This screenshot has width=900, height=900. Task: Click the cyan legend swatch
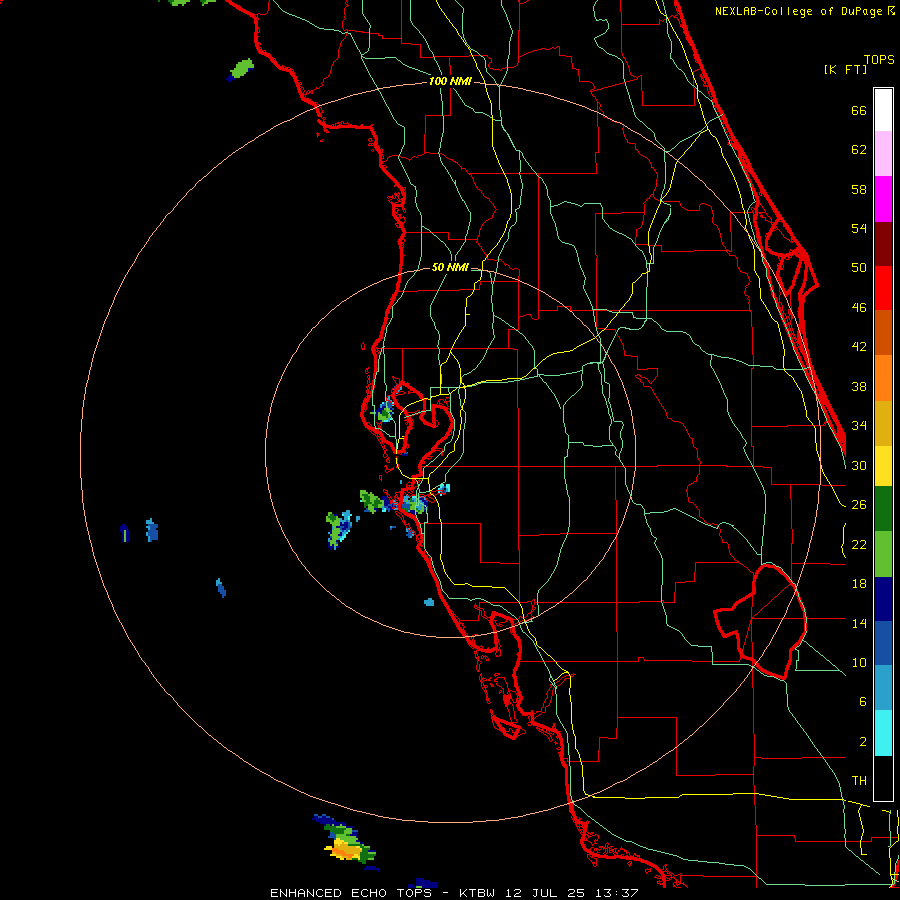click(883, 733)
